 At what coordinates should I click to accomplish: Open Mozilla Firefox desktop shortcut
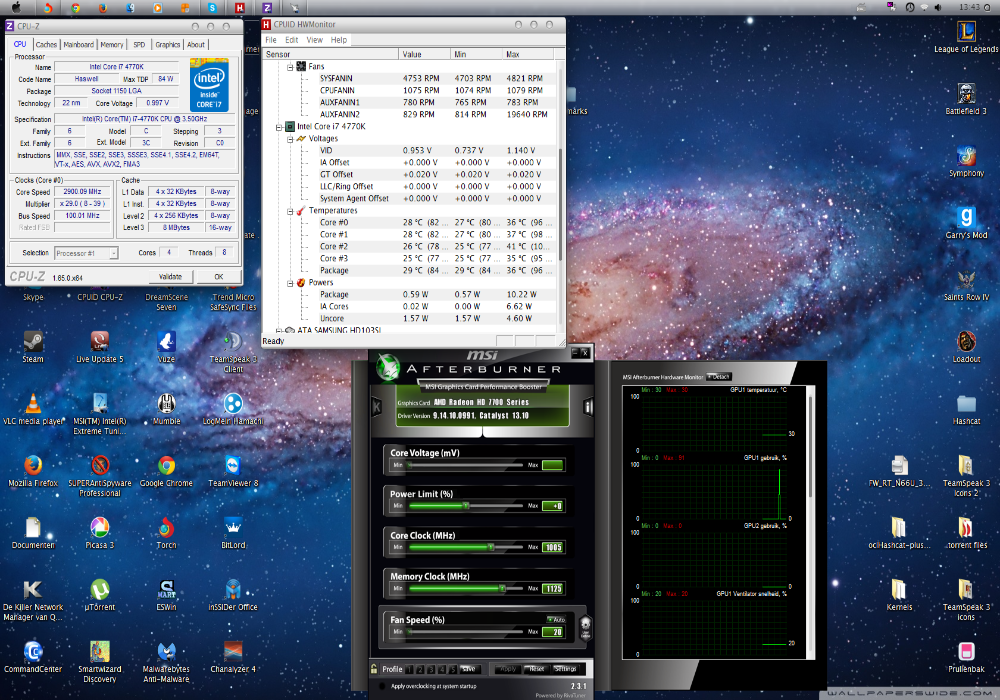pyautogui.click(x=33, y=470)
